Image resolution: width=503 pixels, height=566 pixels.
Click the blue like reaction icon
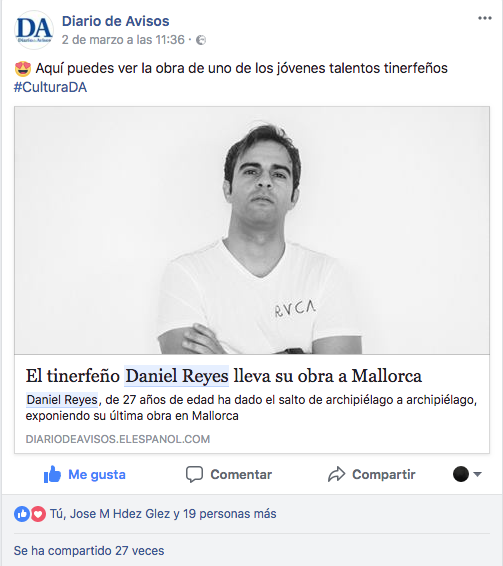point(22,514)
